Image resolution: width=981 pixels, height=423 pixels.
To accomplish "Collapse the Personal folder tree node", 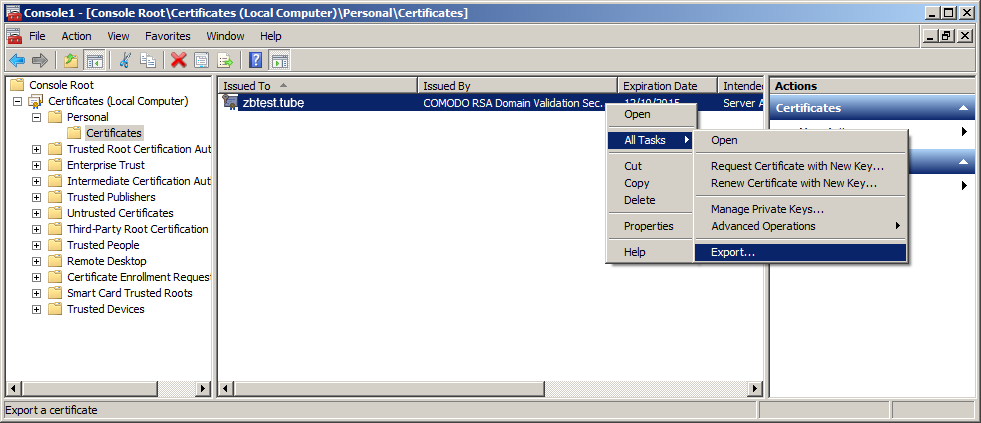I will pos(37,117).
